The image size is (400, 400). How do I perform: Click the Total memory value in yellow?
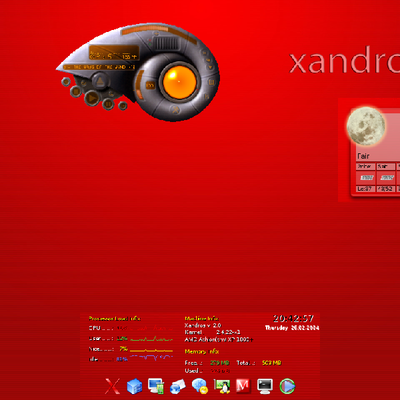click(271, 363)
